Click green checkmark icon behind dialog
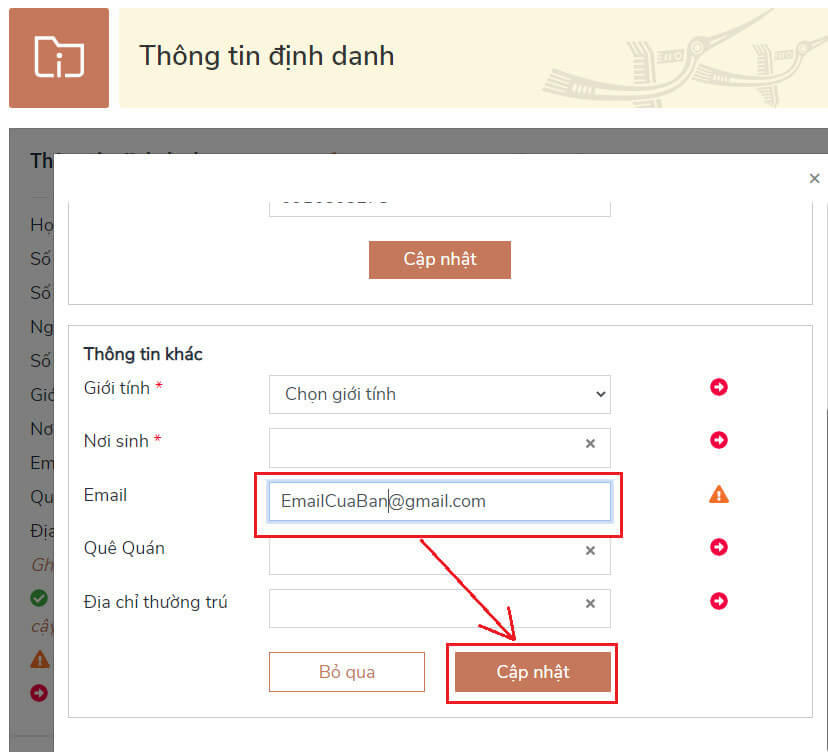 click(39, 598)
